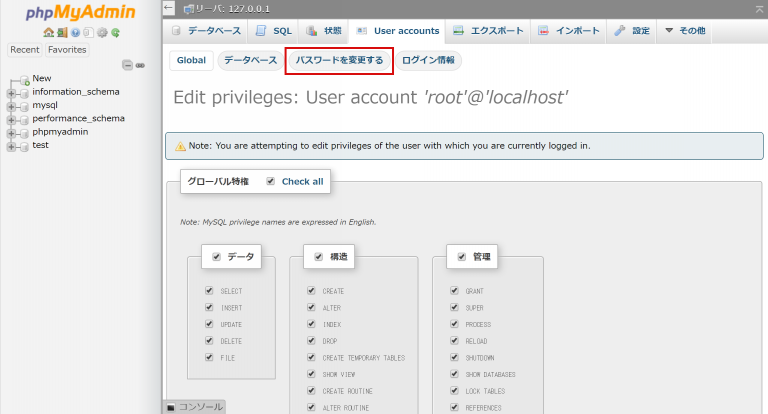Expand the information_schema database node
This screenshot has height=414, width=768.
pos(11,92)
